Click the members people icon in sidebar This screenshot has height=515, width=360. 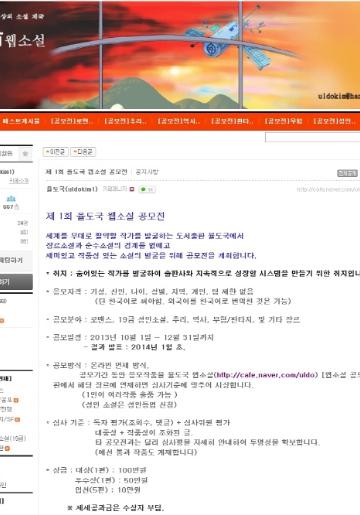click(x=11, y=199)
